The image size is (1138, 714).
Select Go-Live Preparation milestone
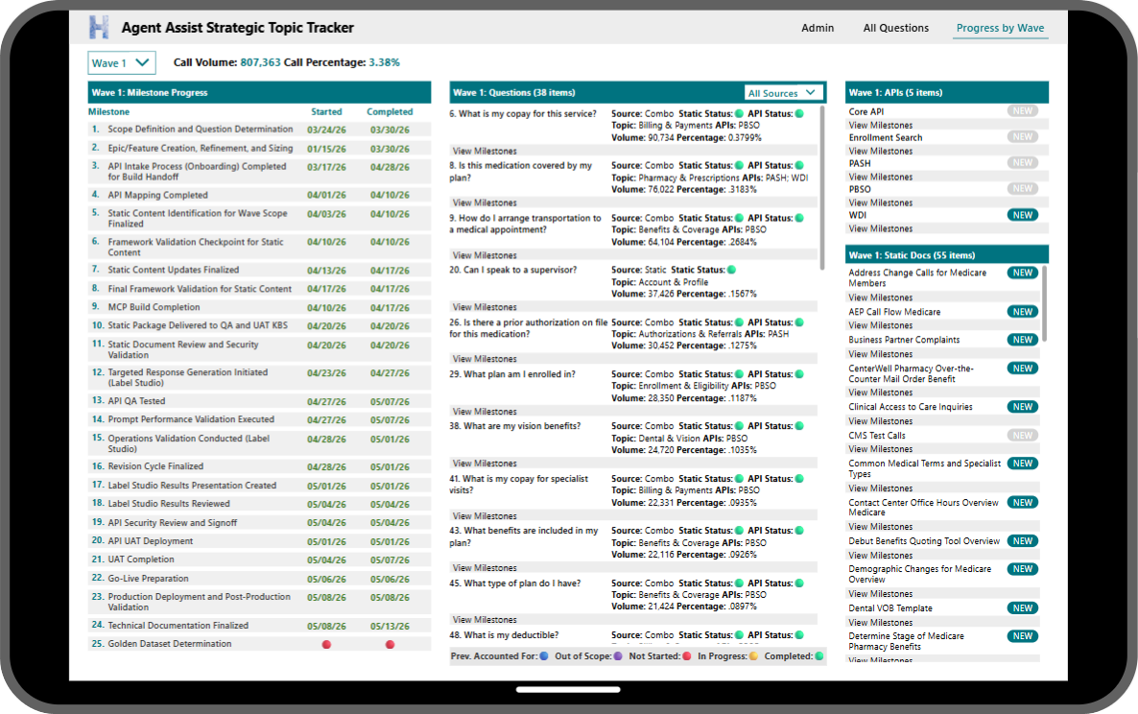[259, 579]
